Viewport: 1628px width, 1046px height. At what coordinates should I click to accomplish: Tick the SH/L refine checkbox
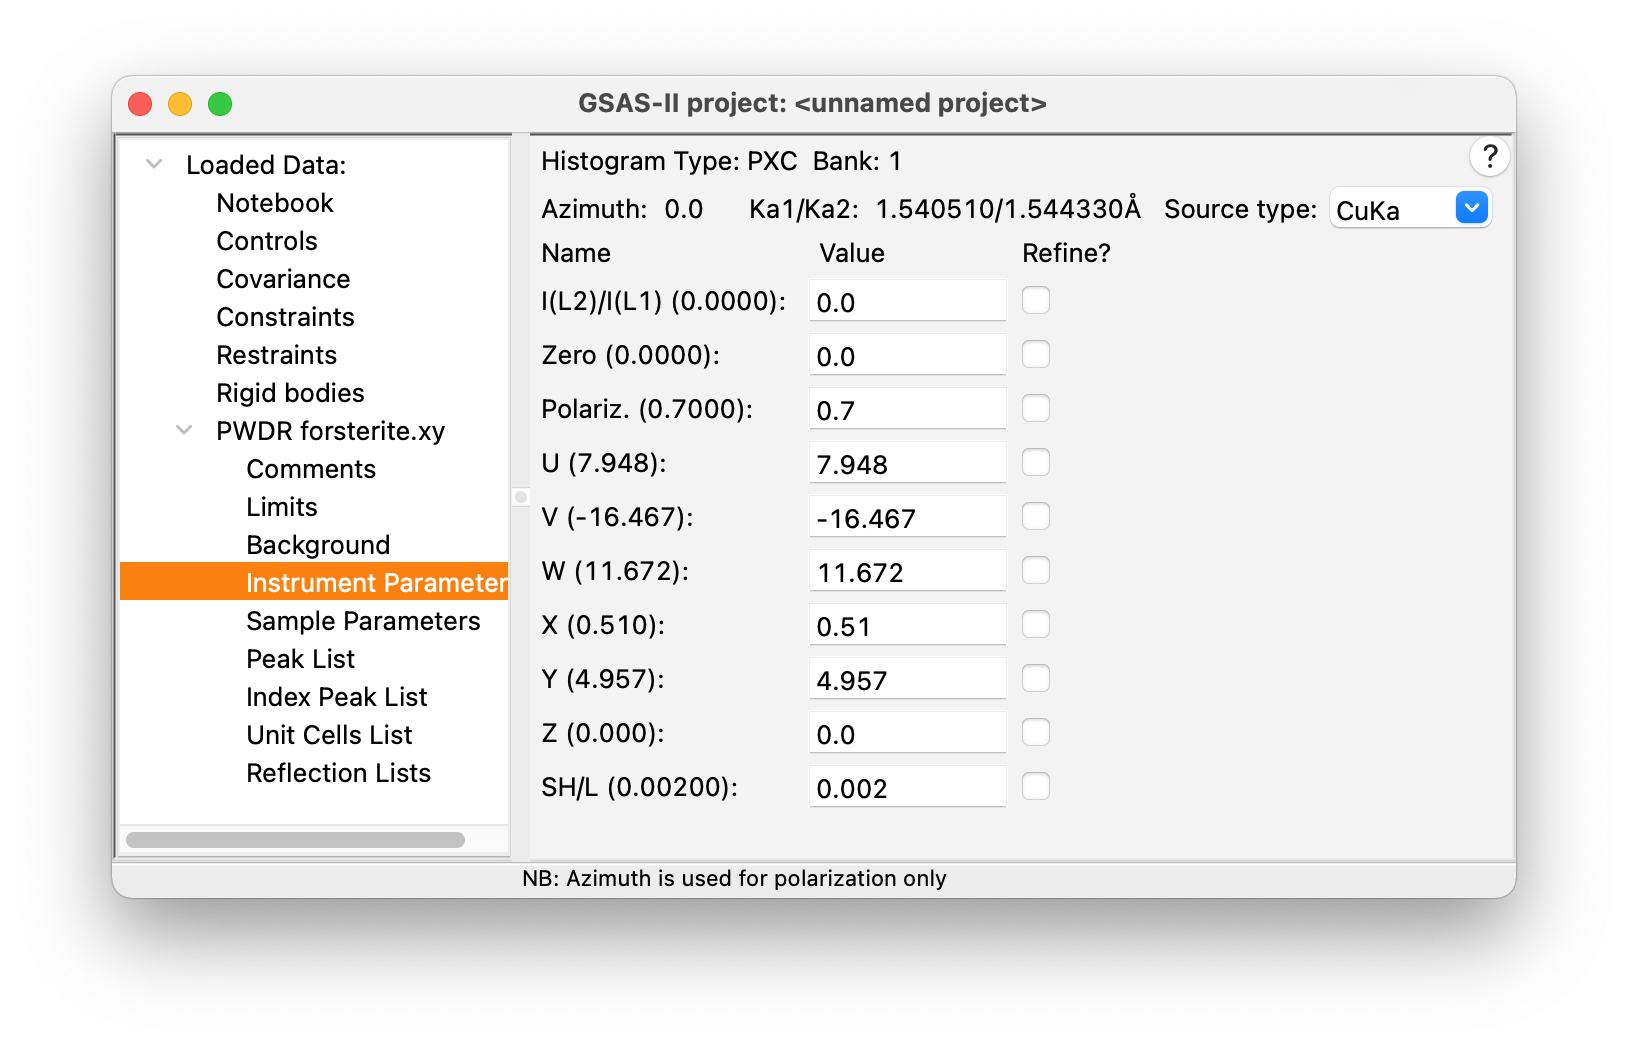coord(1036,787)
